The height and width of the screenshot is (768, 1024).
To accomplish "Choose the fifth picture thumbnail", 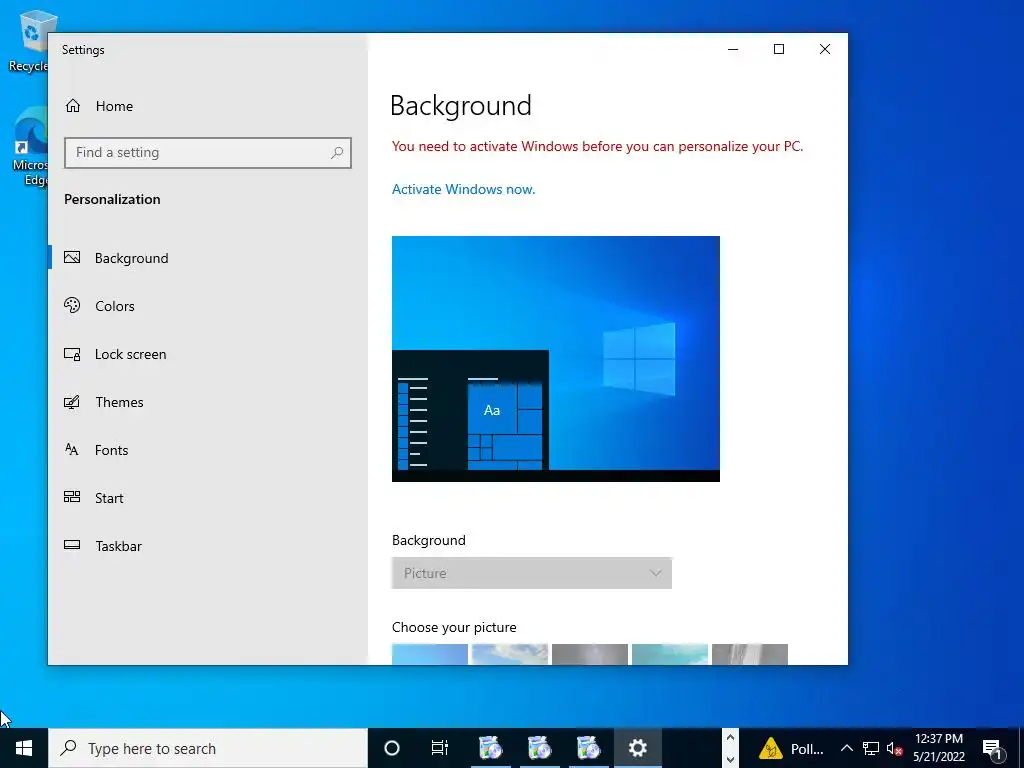I will 750,654.
